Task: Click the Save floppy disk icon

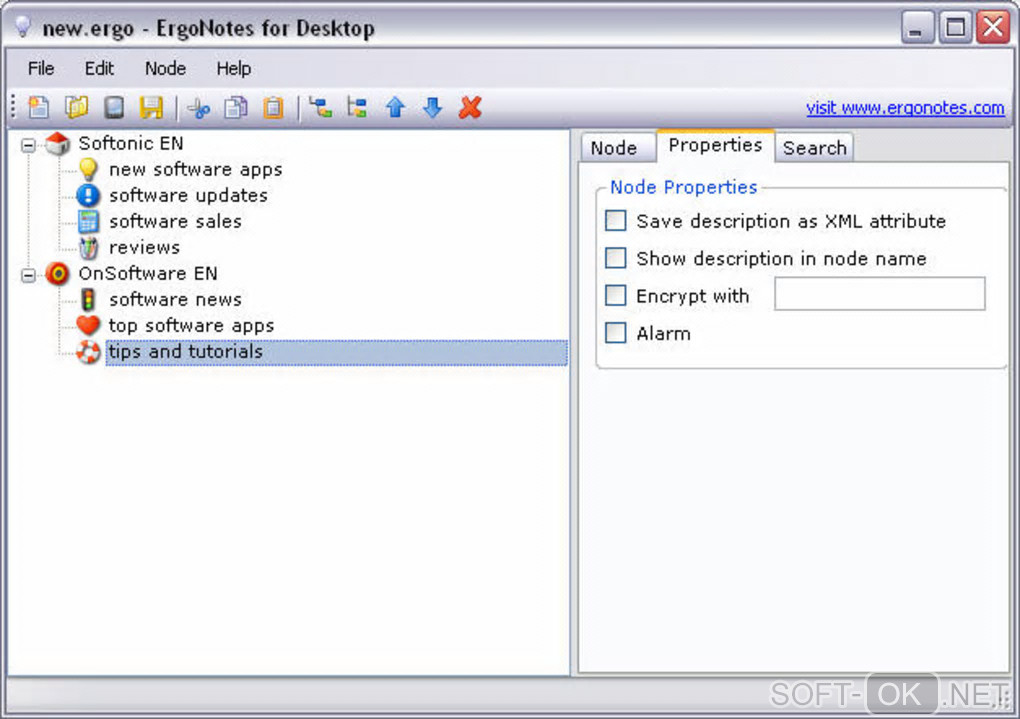Action: tap(151, 107)
